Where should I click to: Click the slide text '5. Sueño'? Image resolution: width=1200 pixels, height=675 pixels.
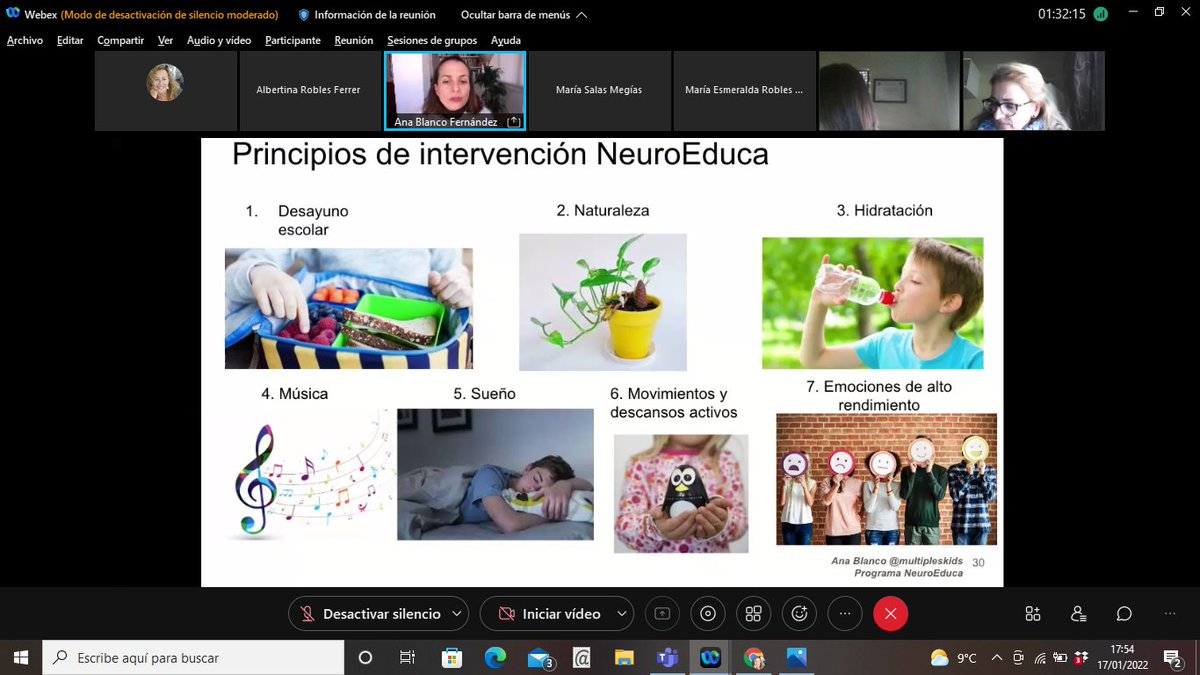coord(485,394)
